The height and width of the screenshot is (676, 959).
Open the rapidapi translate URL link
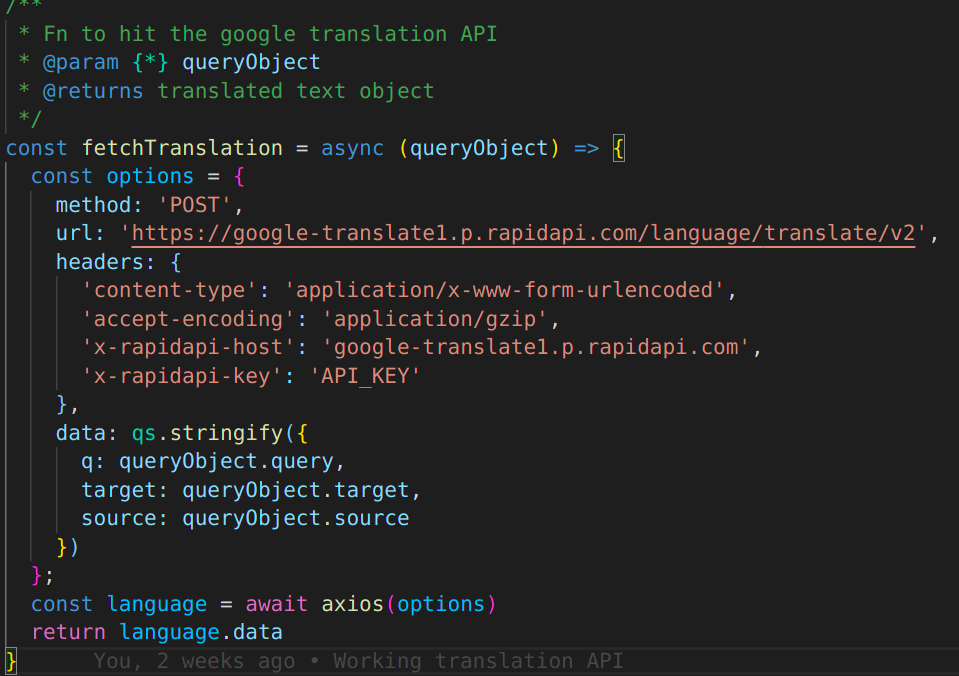[524, 234]
